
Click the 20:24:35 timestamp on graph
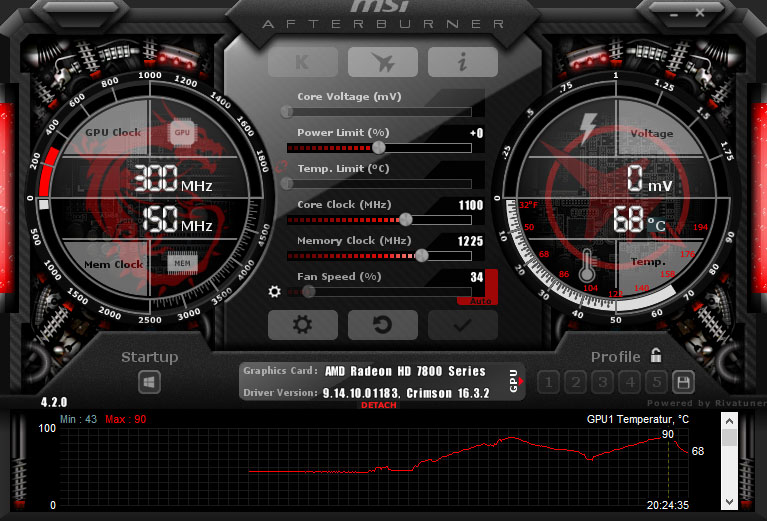pos(668,505)
